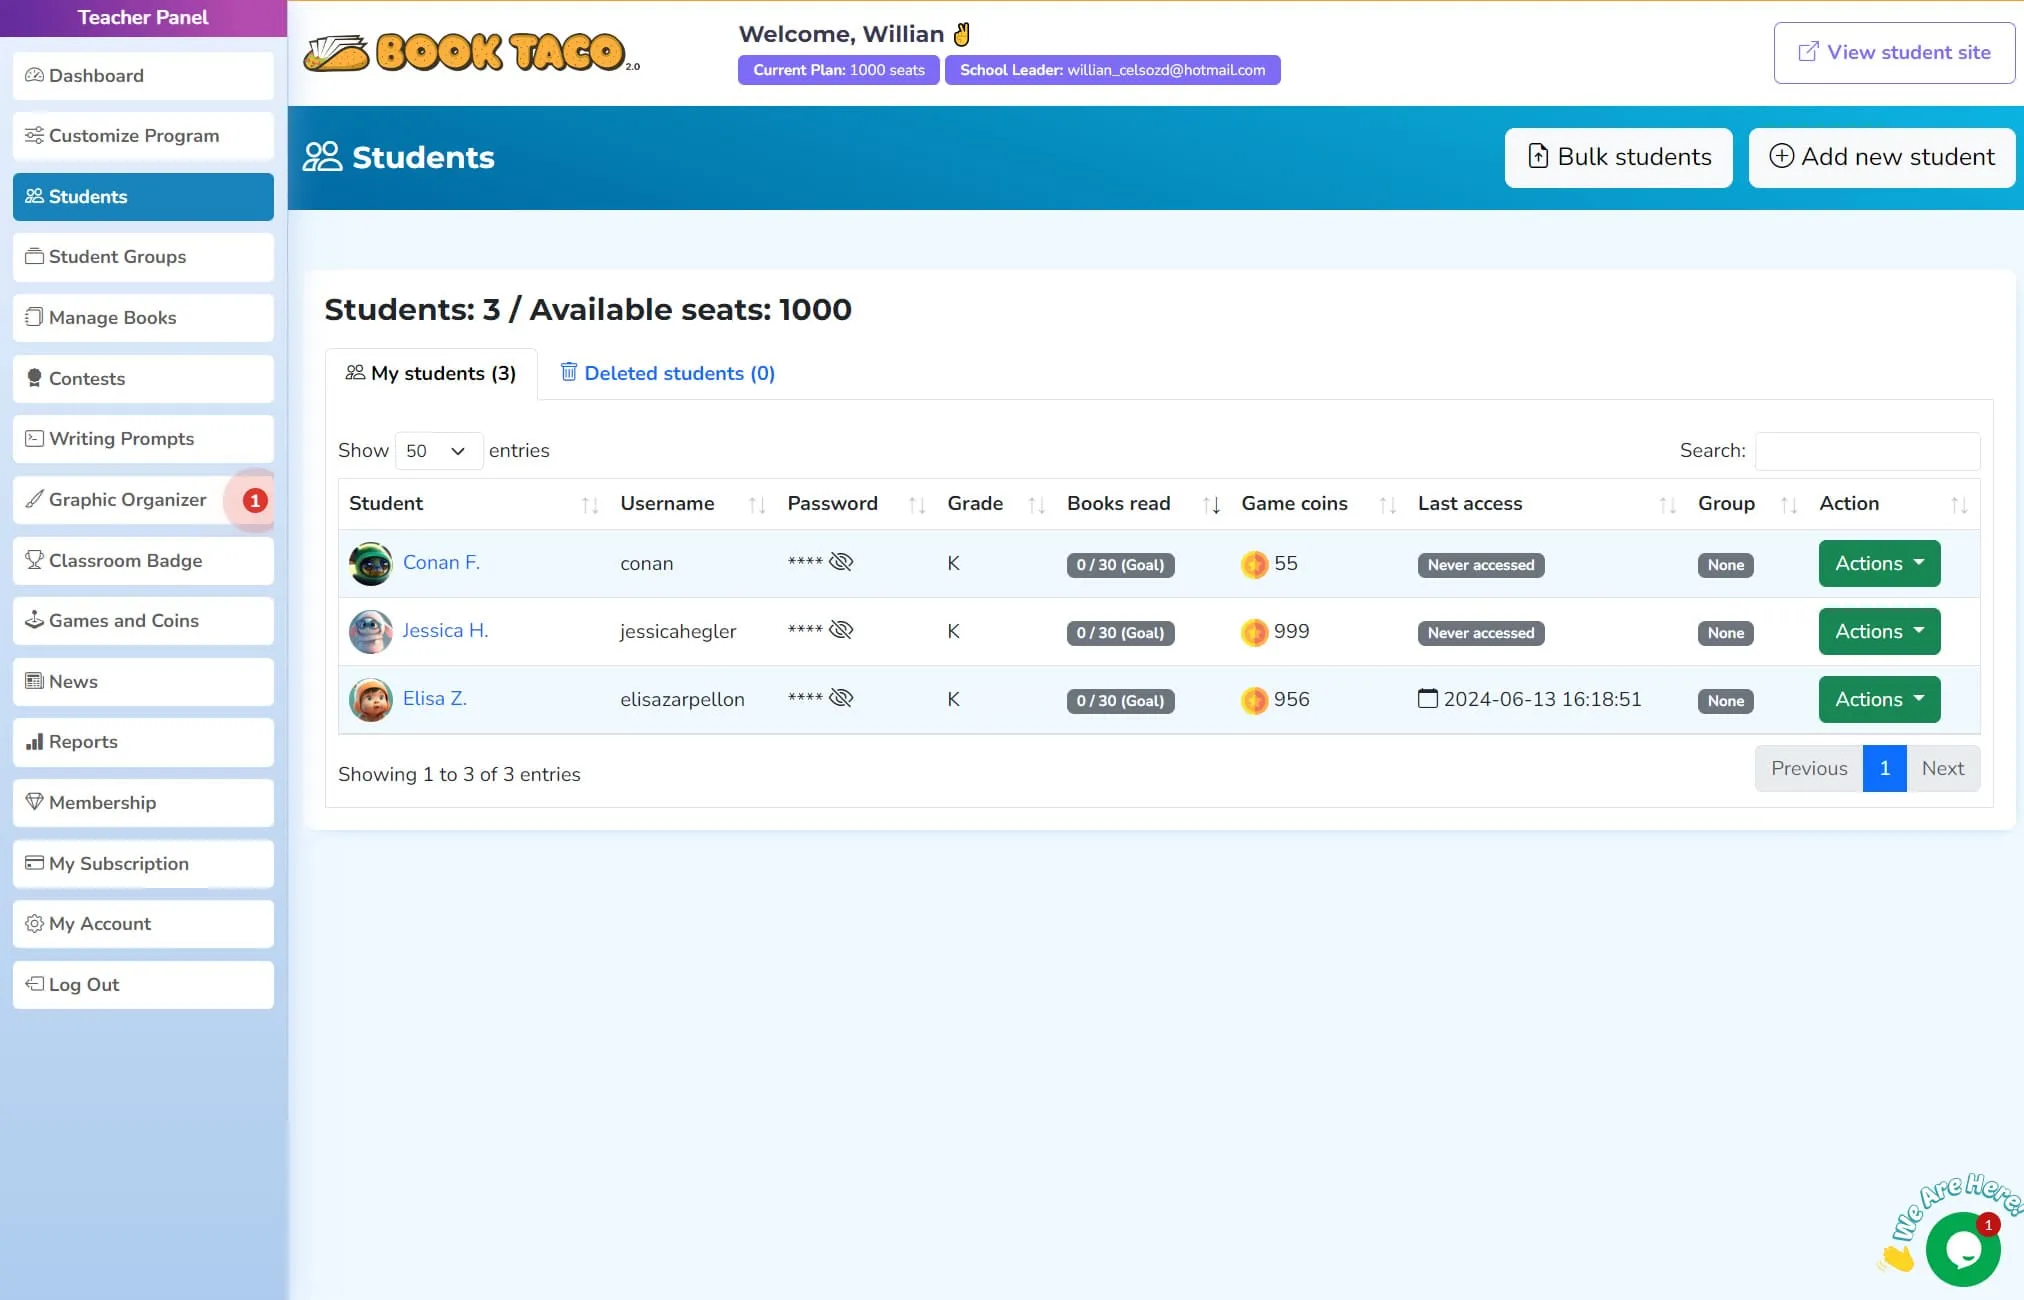Sort by Books read column arrows

point(1211,505)
